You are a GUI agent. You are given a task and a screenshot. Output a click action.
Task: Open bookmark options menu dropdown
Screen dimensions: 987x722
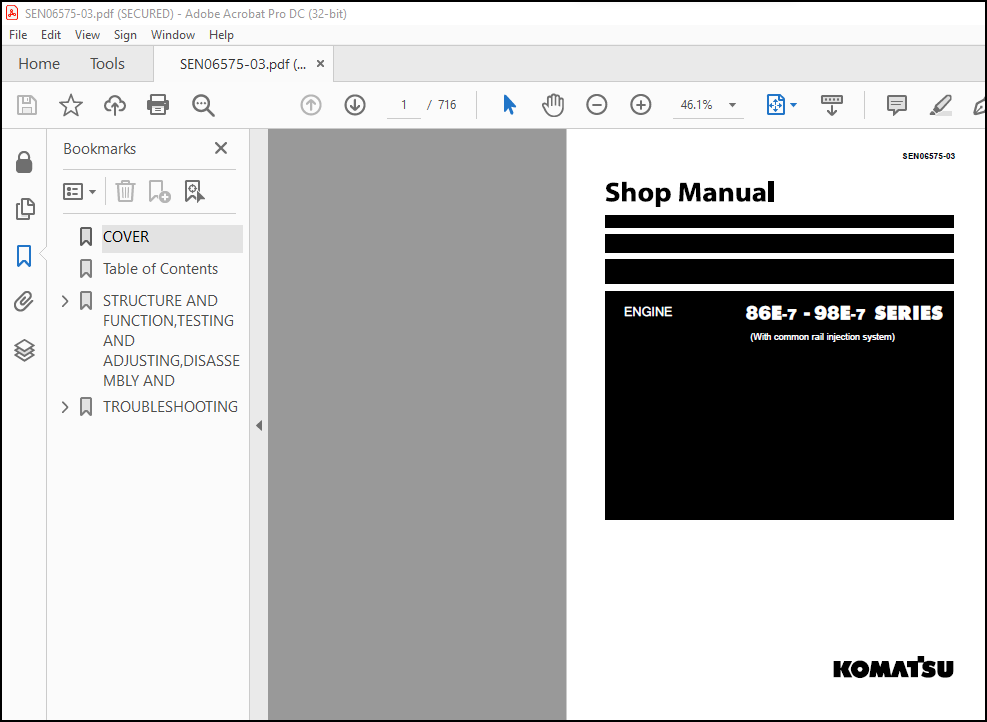79,191
